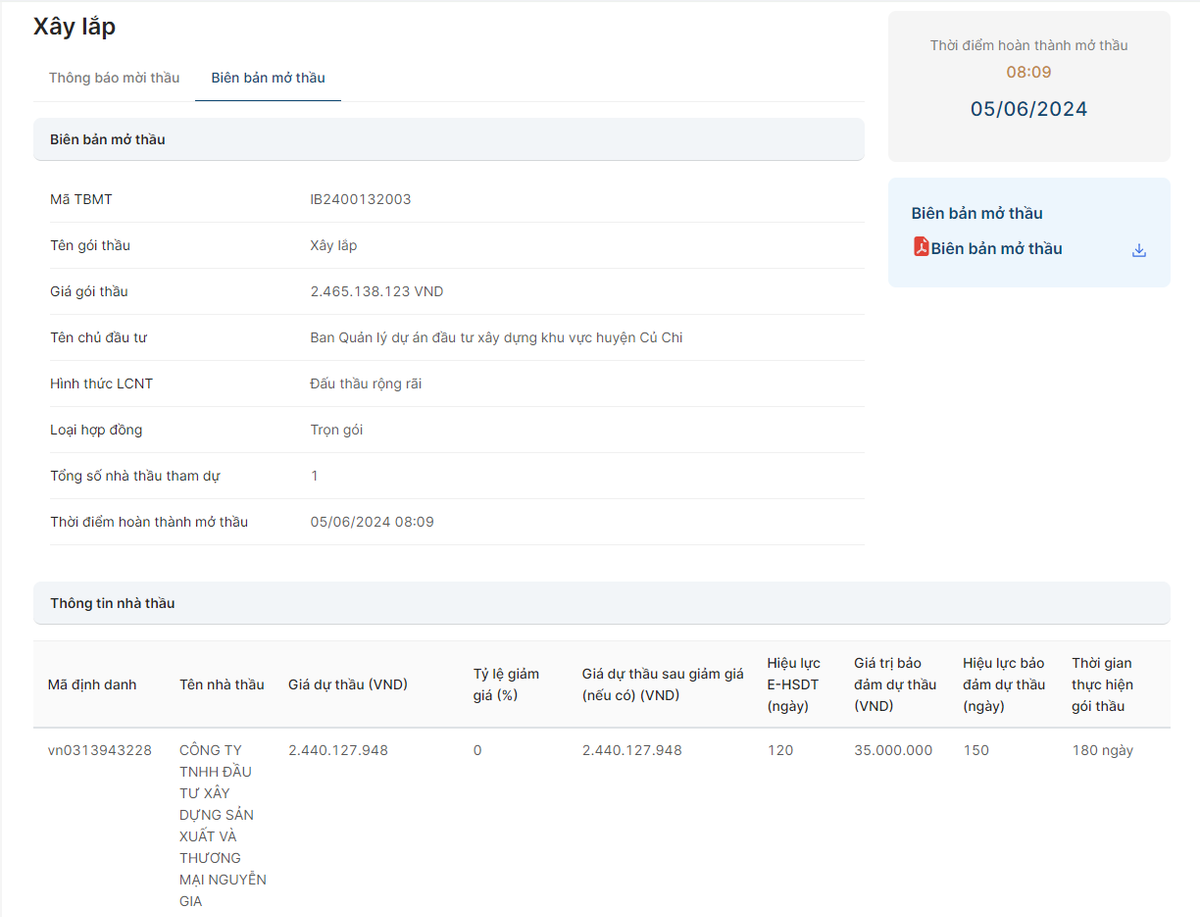
Task: Click the Hiệu lực E-HSDT column header
Action: coord(794,684)
